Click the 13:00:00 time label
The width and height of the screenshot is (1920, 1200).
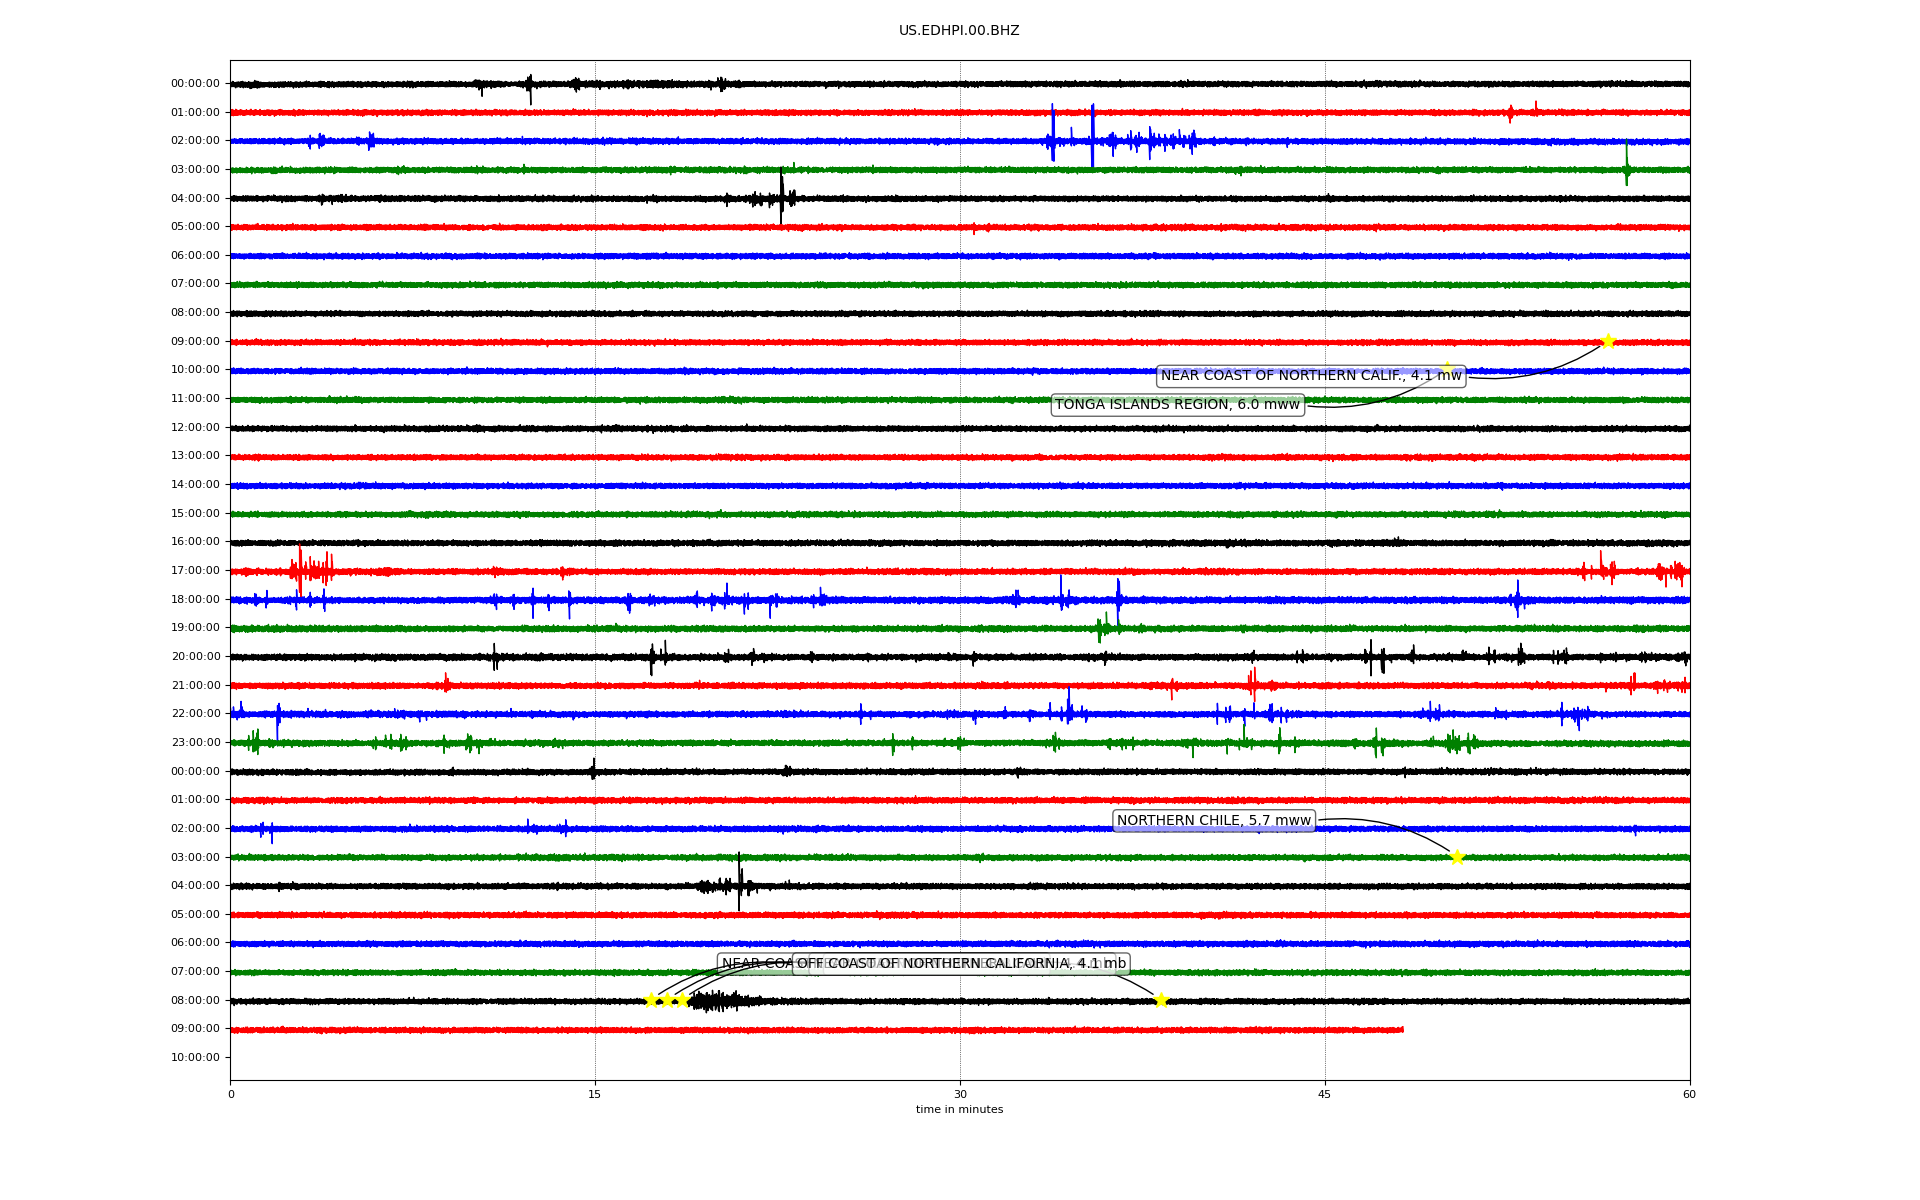click(x=195, y=456)
